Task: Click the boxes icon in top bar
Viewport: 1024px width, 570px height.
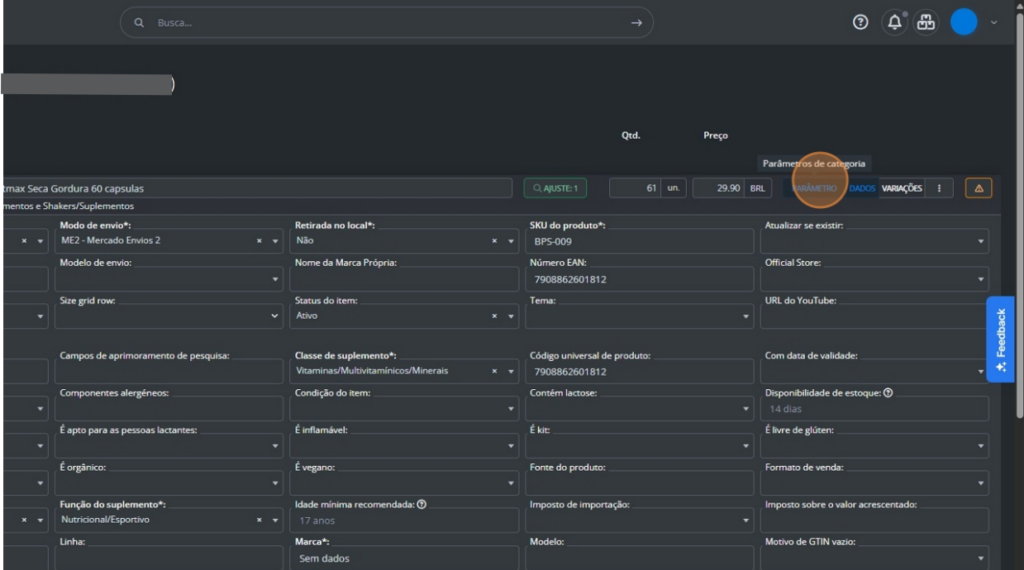Action: tap(926, 22)
